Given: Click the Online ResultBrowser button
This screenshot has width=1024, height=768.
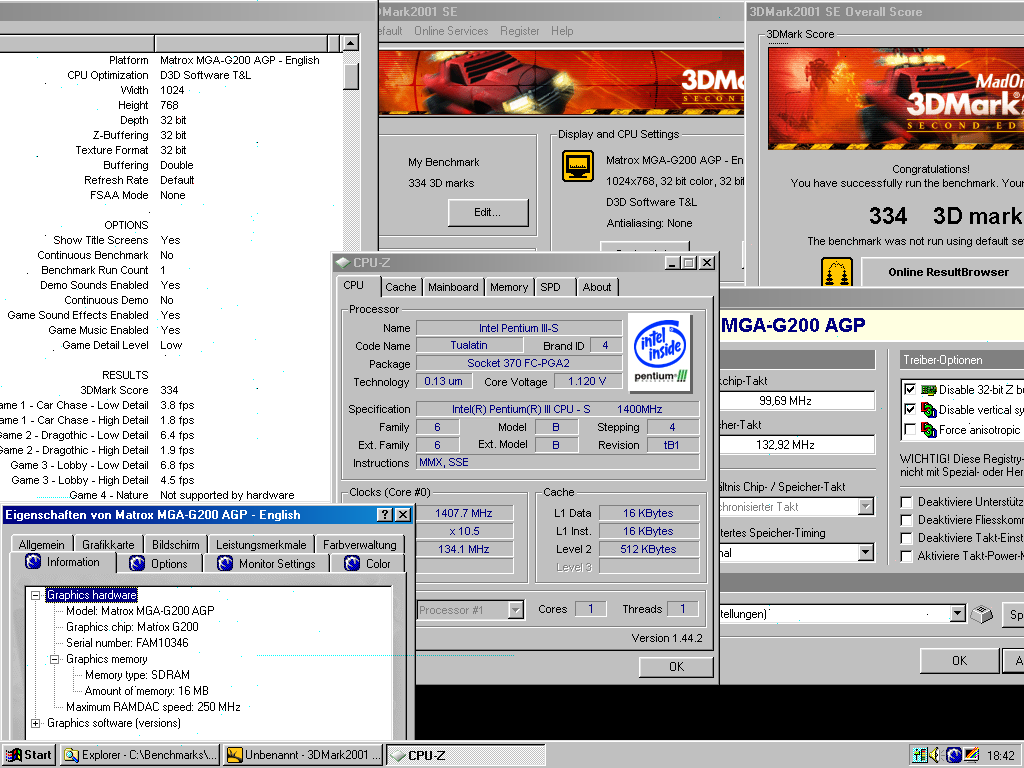Looking at the screenshot, I should coord(942,272).
